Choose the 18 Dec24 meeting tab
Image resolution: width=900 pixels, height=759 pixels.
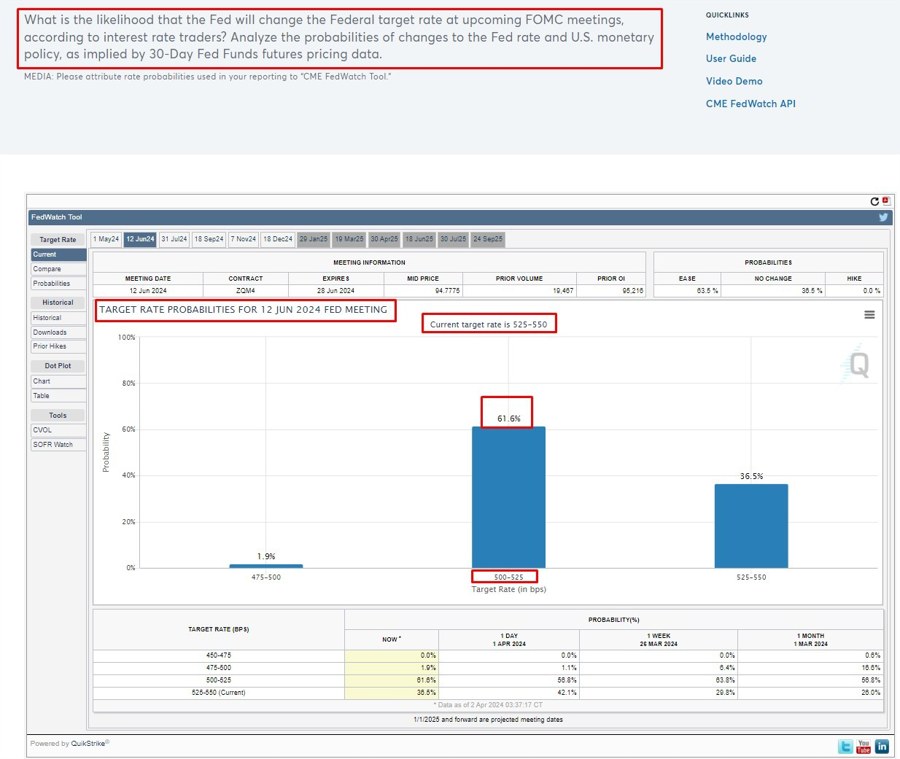pos(278,239)
